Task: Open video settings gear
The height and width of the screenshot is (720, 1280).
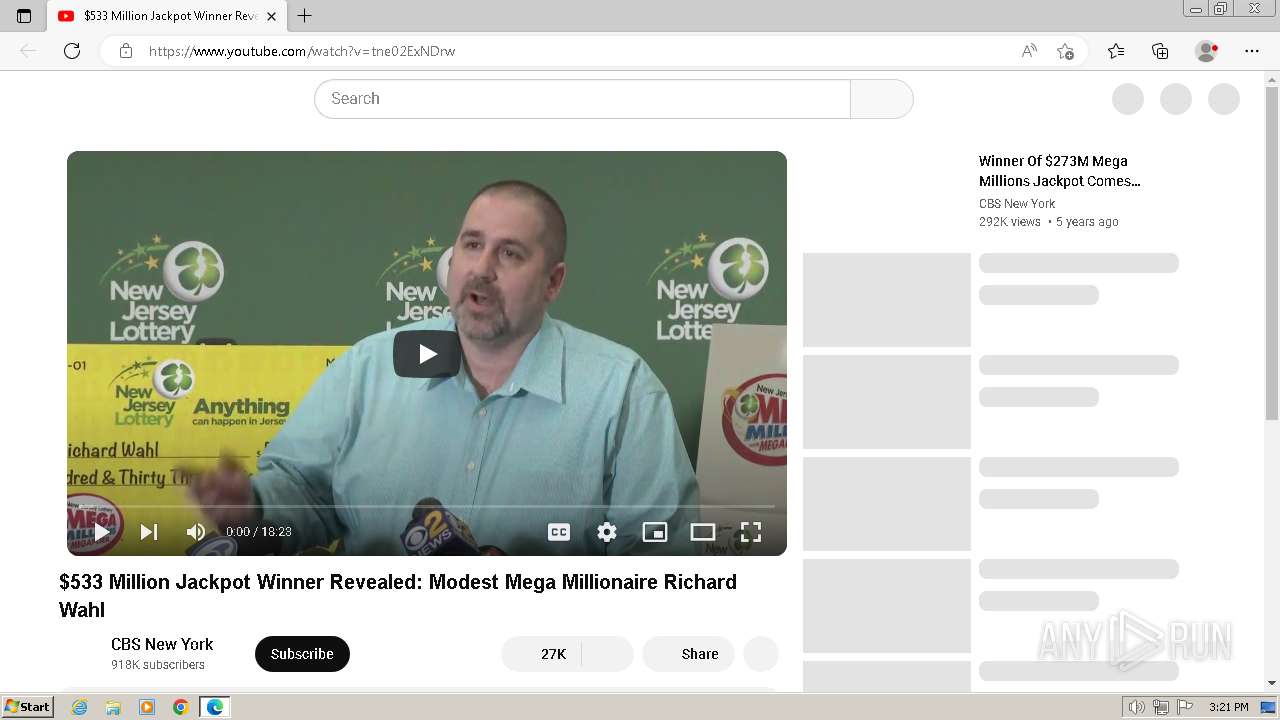Action: tap(607, 532)
